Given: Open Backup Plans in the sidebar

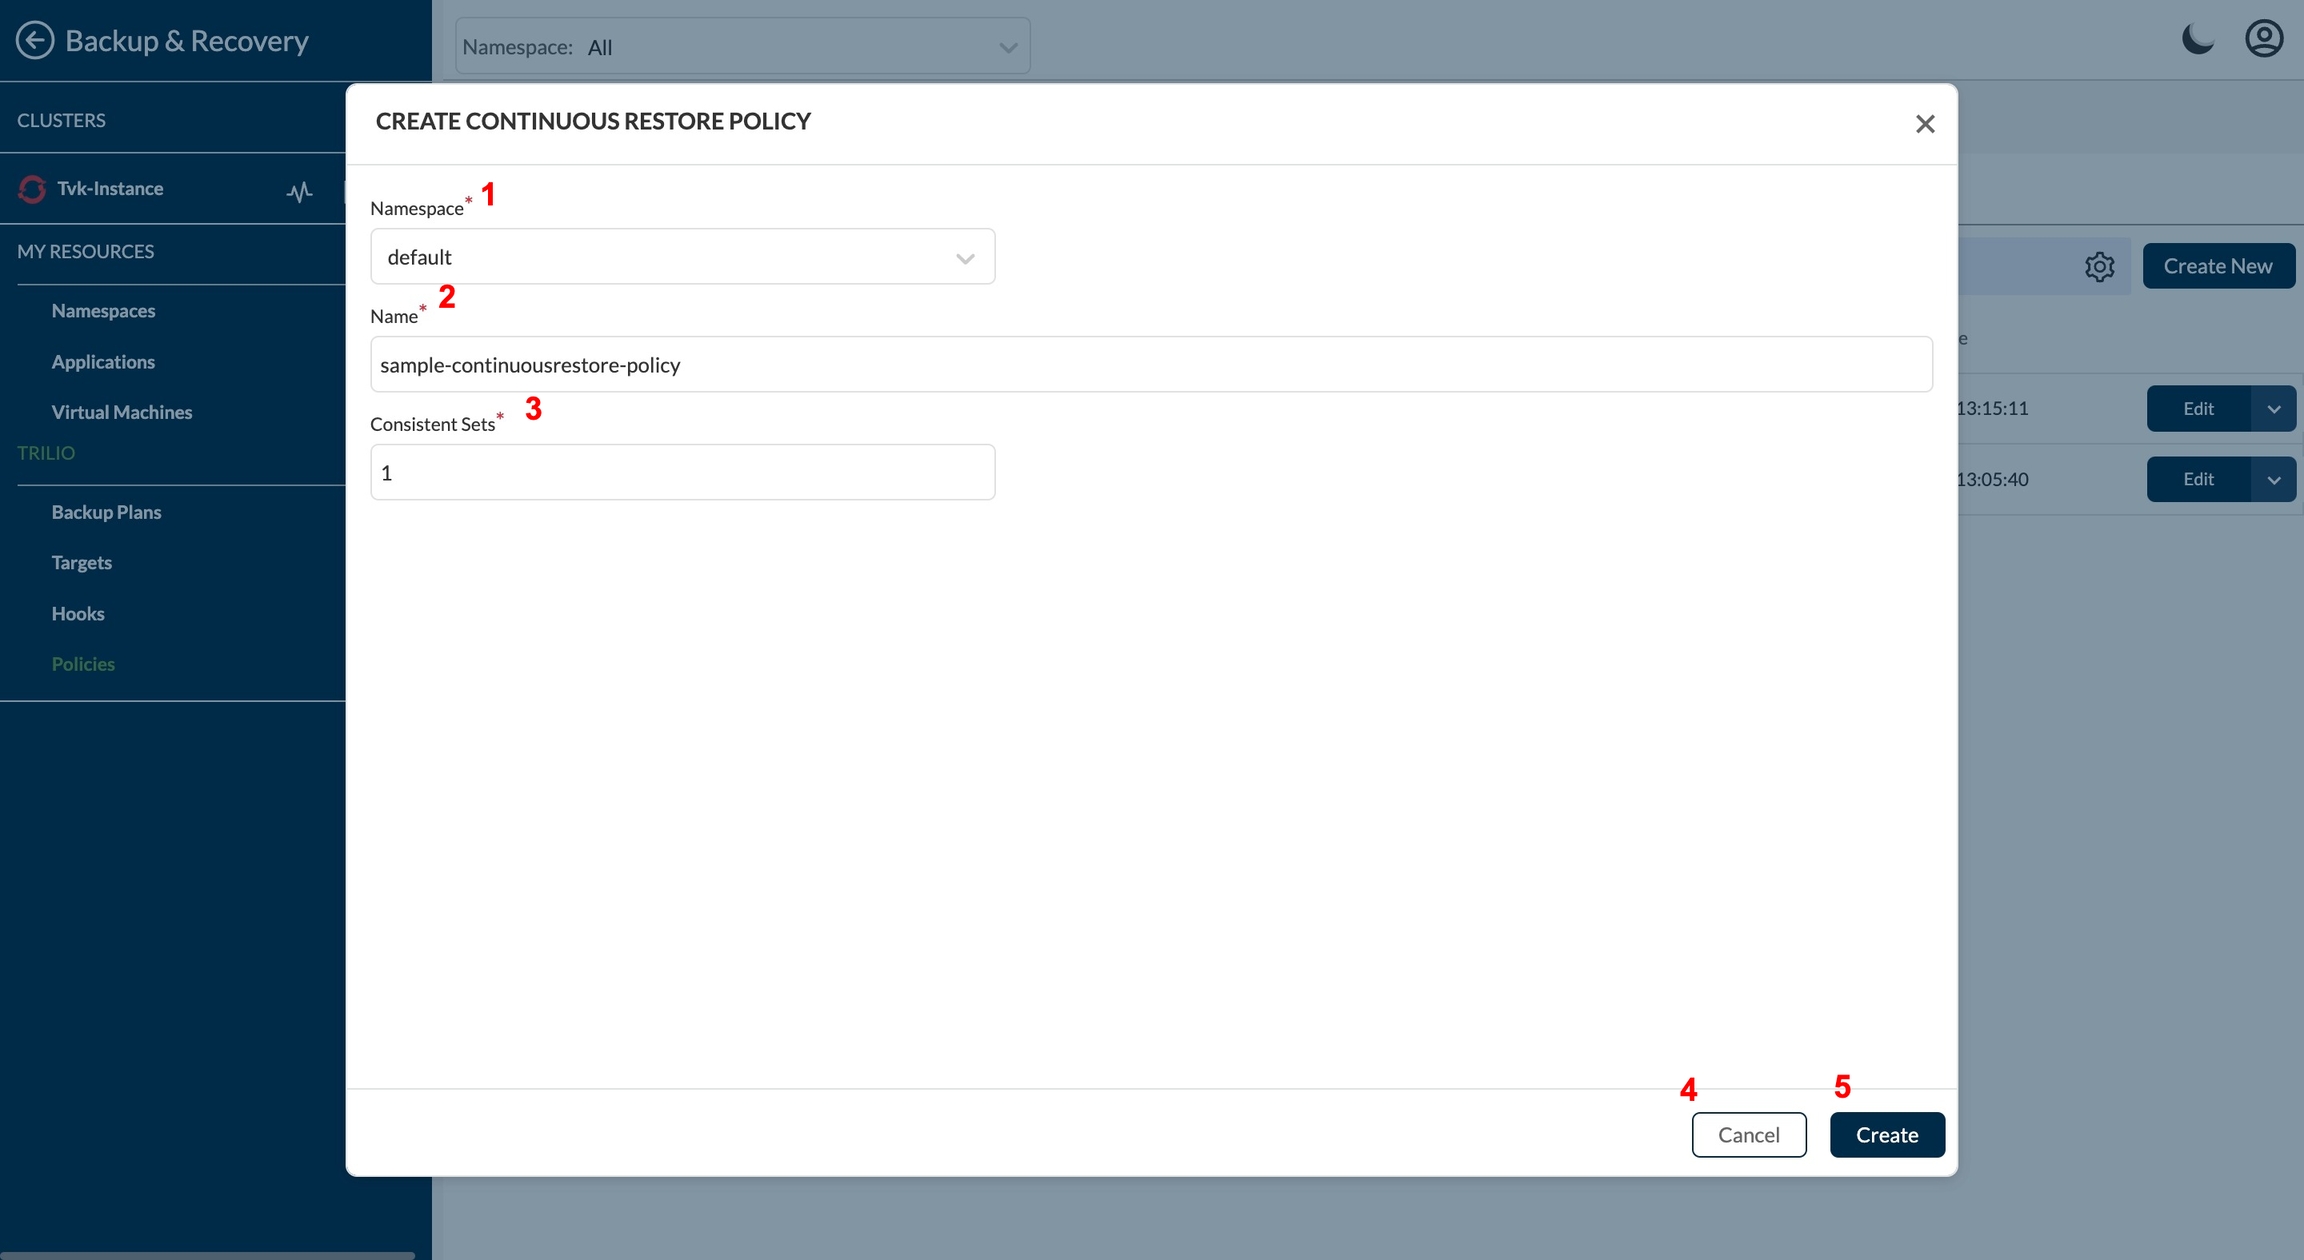Looking at the screenshot, I should (x=106, y=512).
